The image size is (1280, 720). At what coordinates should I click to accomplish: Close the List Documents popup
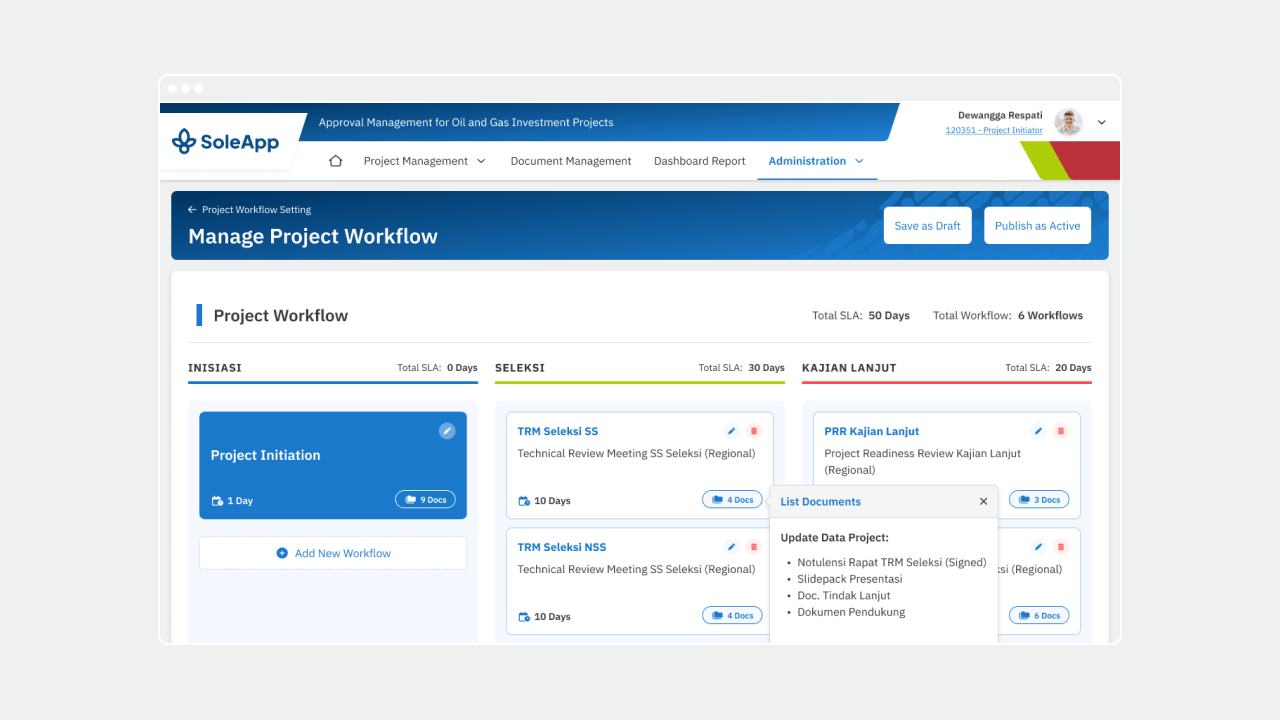point(983,501)
